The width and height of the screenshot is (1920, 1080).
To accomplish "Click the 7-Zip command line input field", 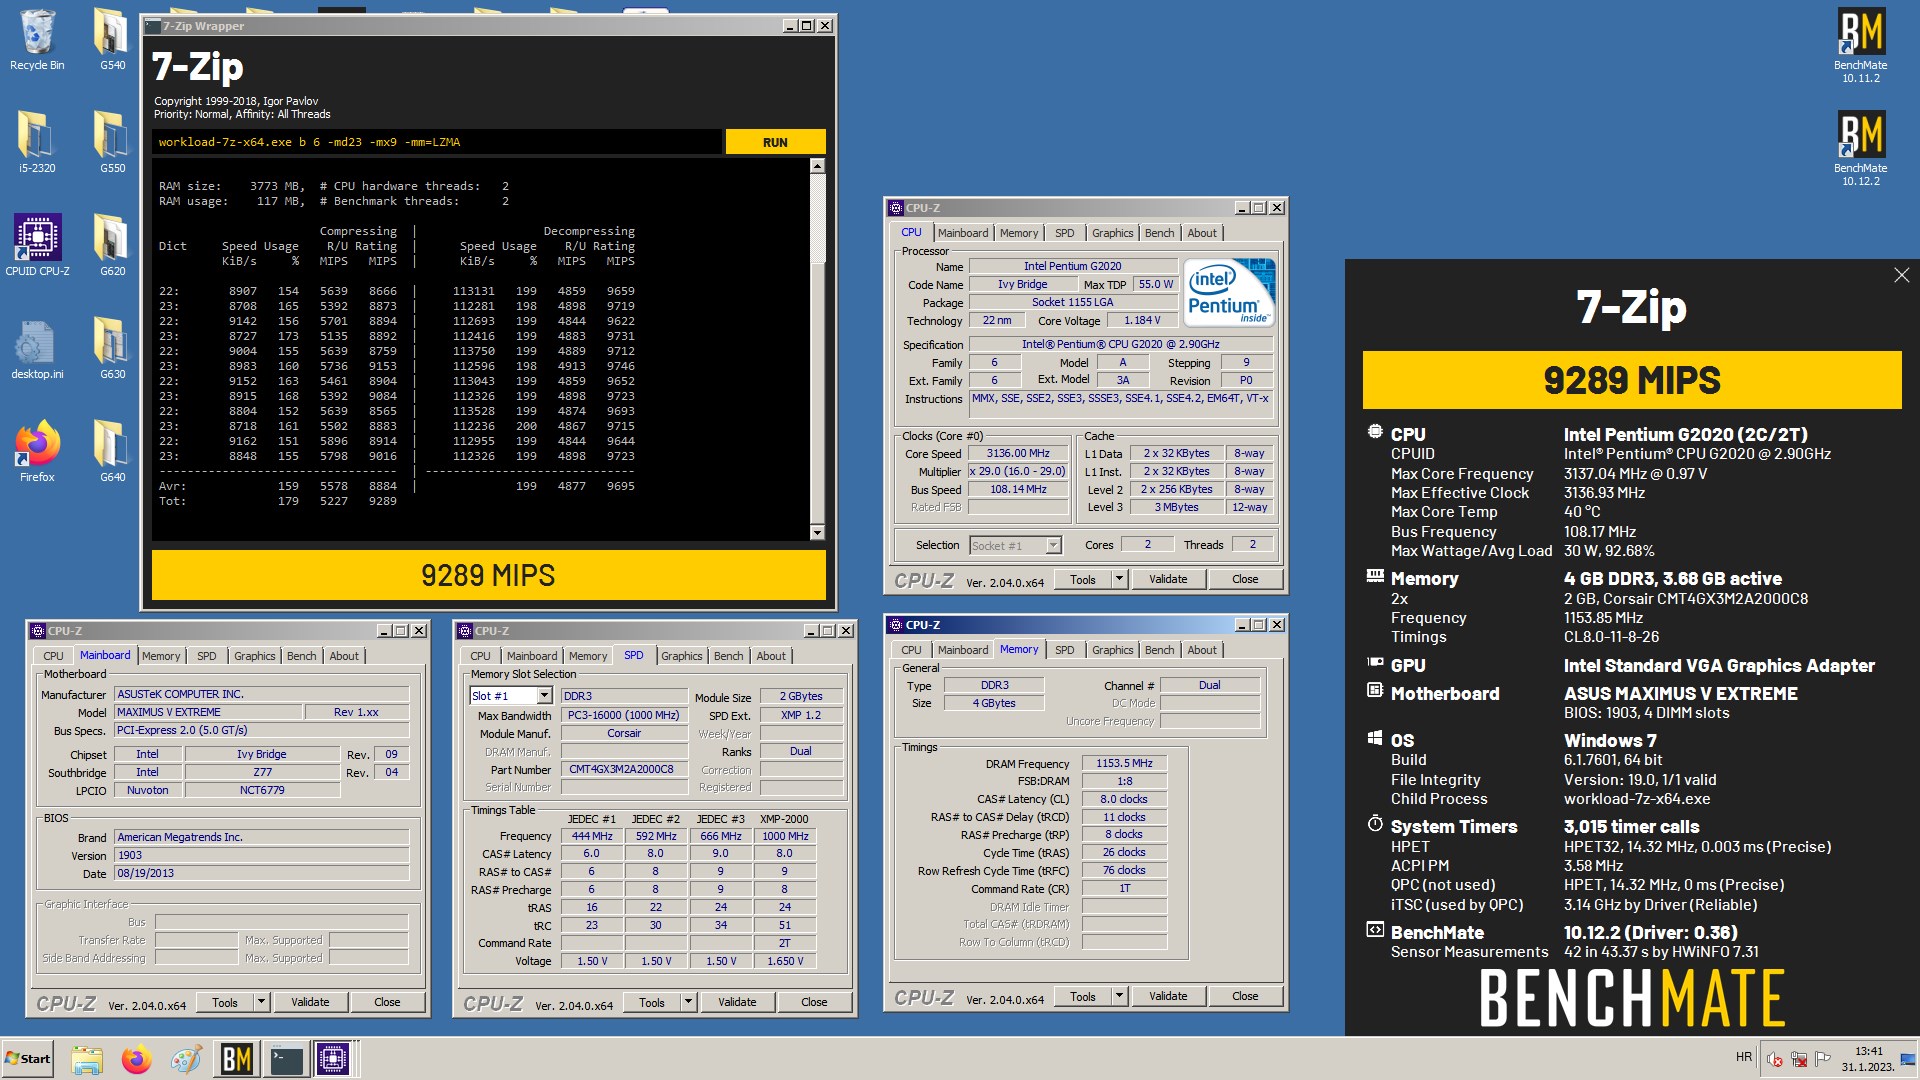I will 437,142.
